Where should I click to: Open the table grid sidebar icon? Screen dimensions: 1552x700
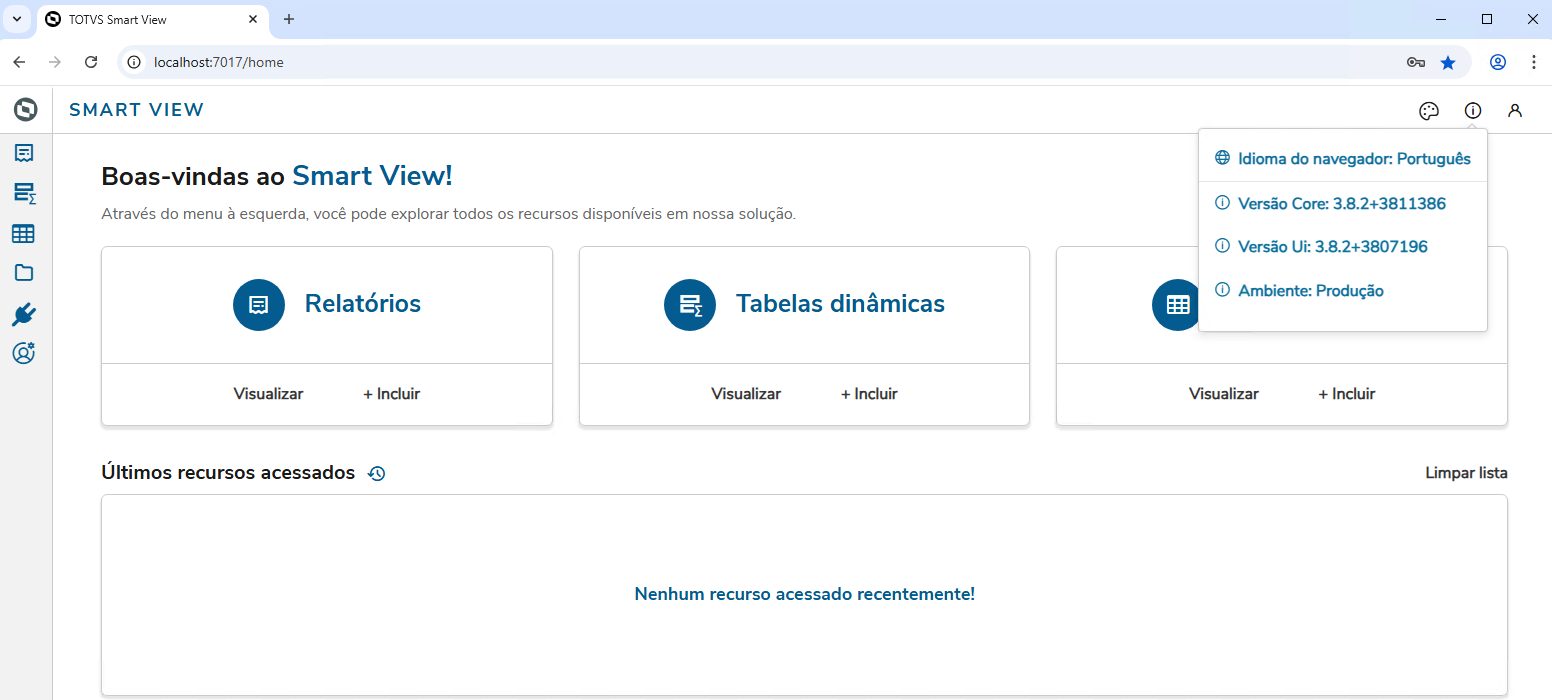tap(23, 233)
